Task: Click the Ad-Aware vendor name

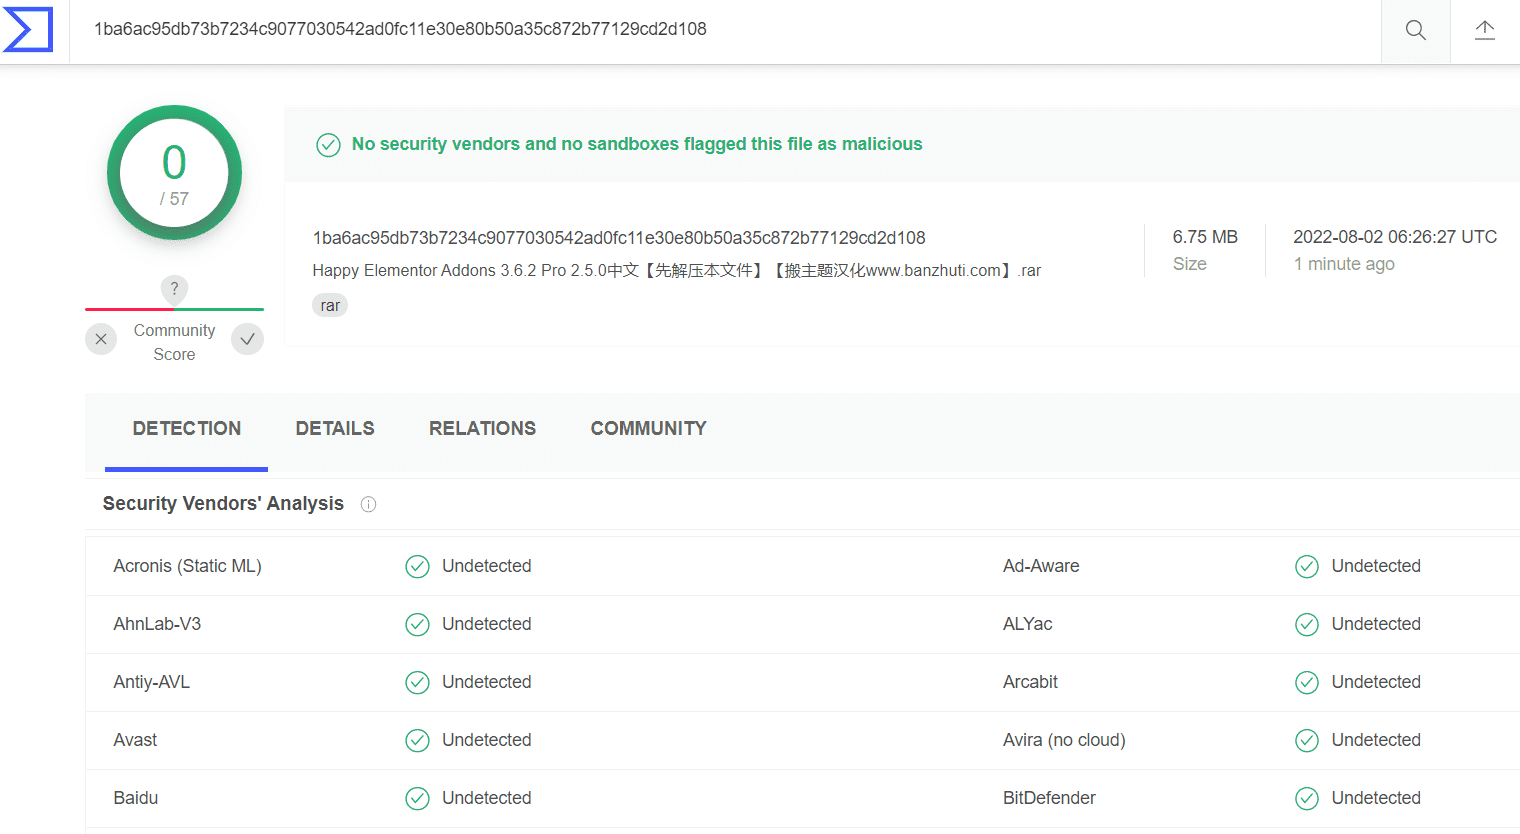Action: (1041, 566)
